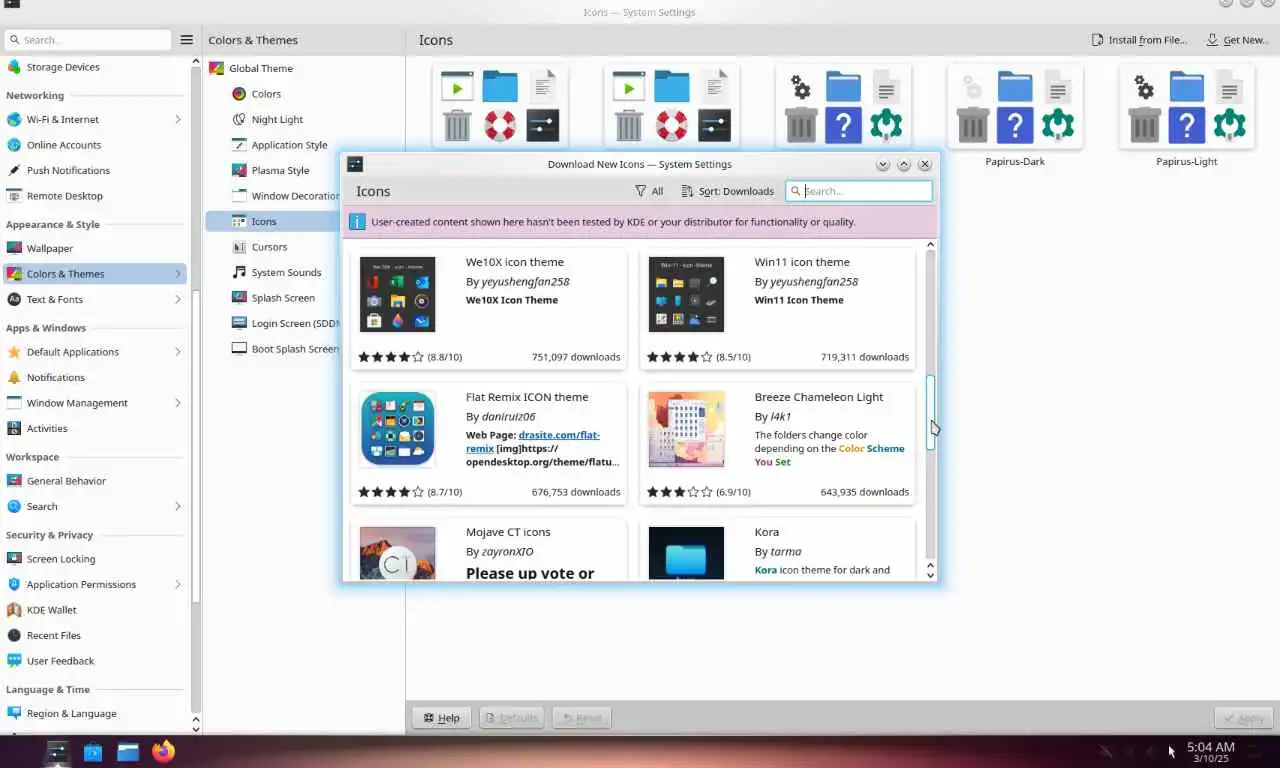Click the info banner icon
1280x768 pixels.
tap(357, 222)
